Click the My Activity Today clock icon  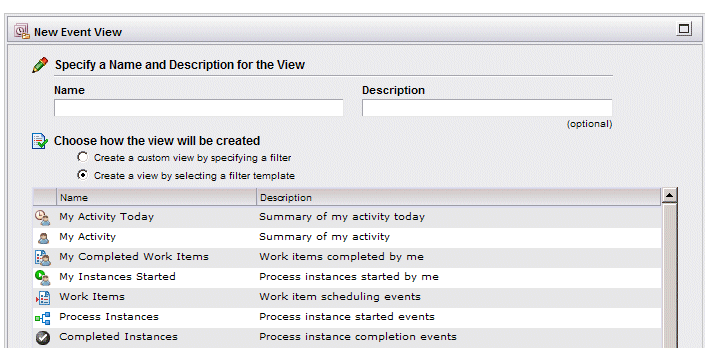pyautogui.click(x=43, y=218)
